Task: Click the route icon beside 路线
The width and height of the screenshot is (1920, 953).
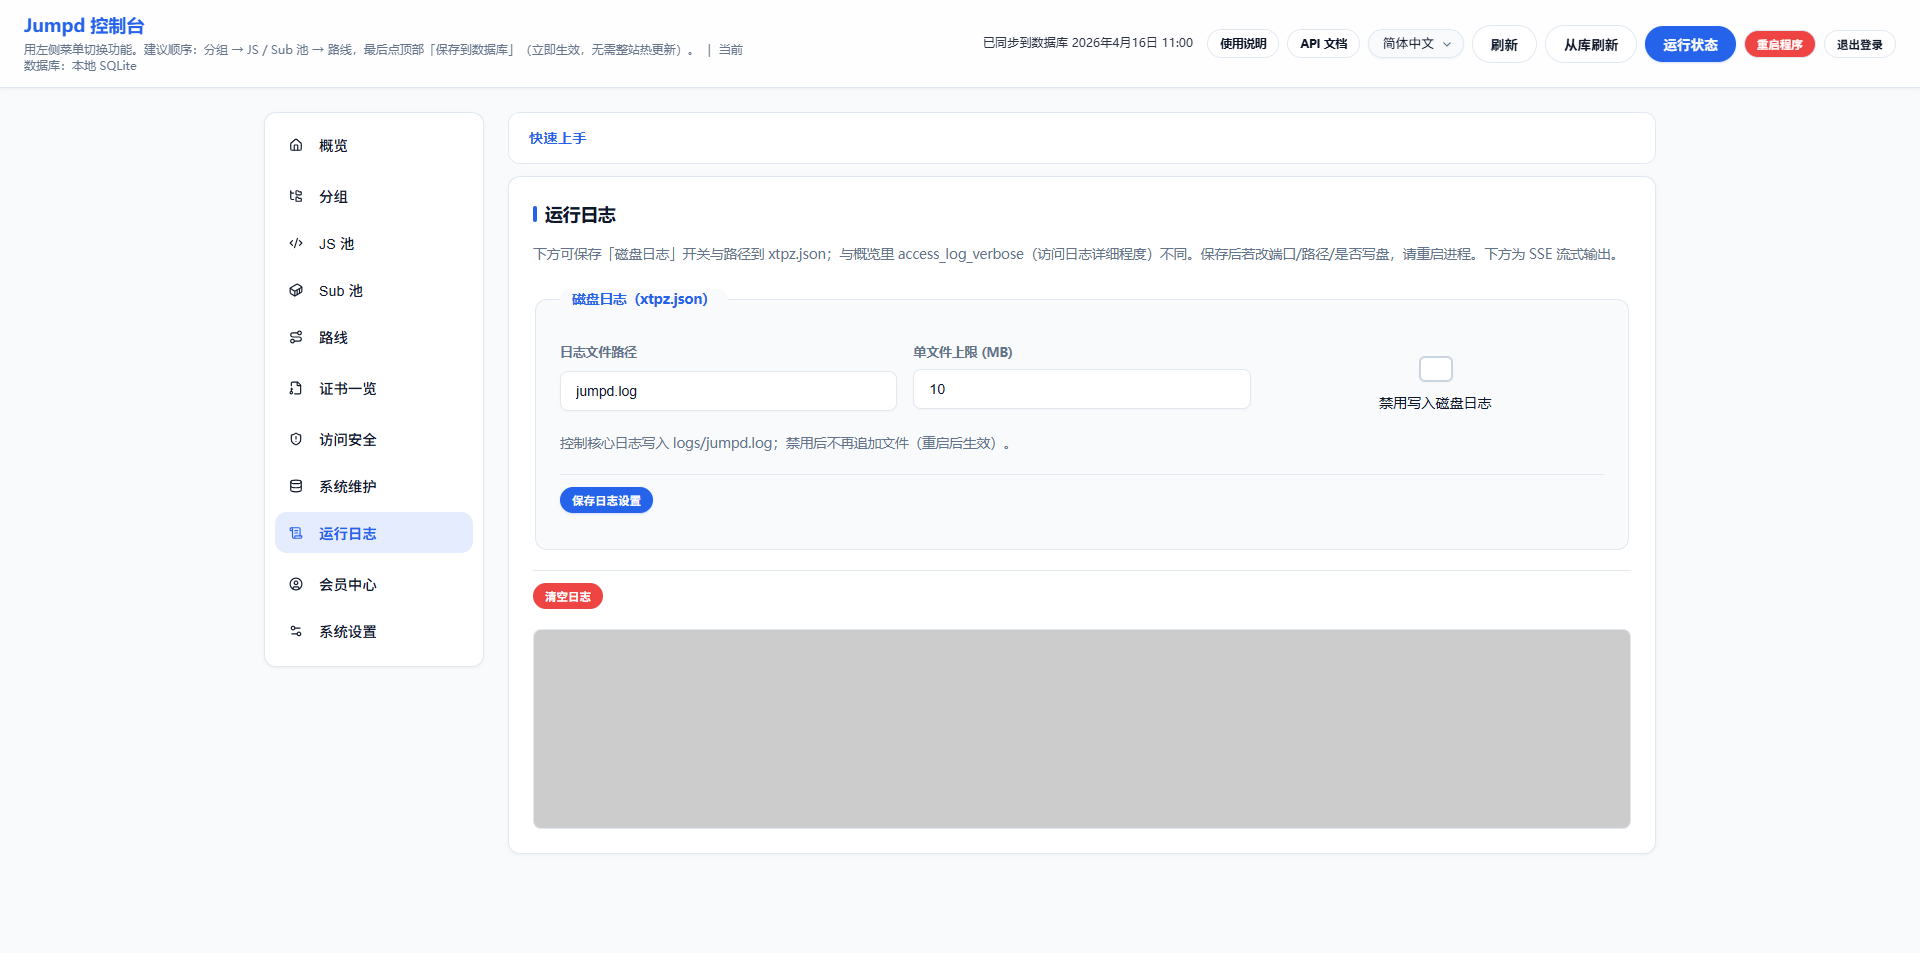Action: pos(296,337)
